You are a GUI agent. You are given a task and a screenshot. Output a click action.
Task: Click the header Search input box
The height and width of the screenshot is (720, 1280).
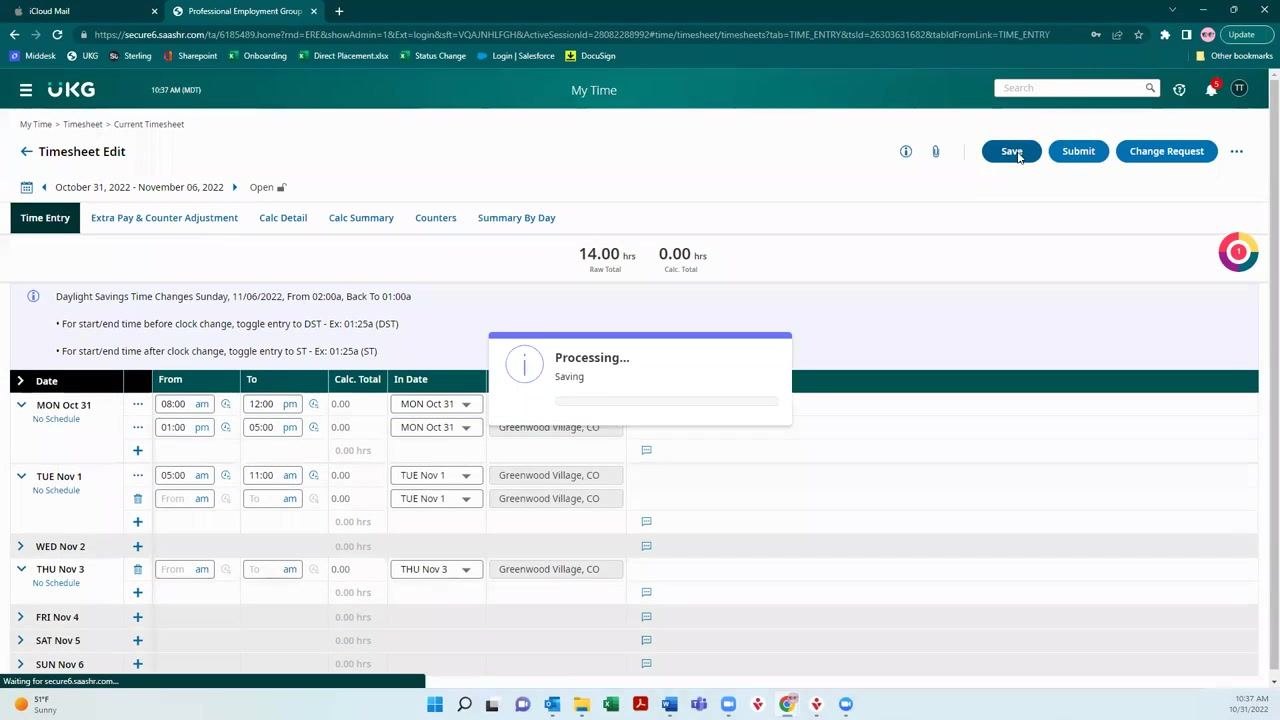click(1070, 88)
